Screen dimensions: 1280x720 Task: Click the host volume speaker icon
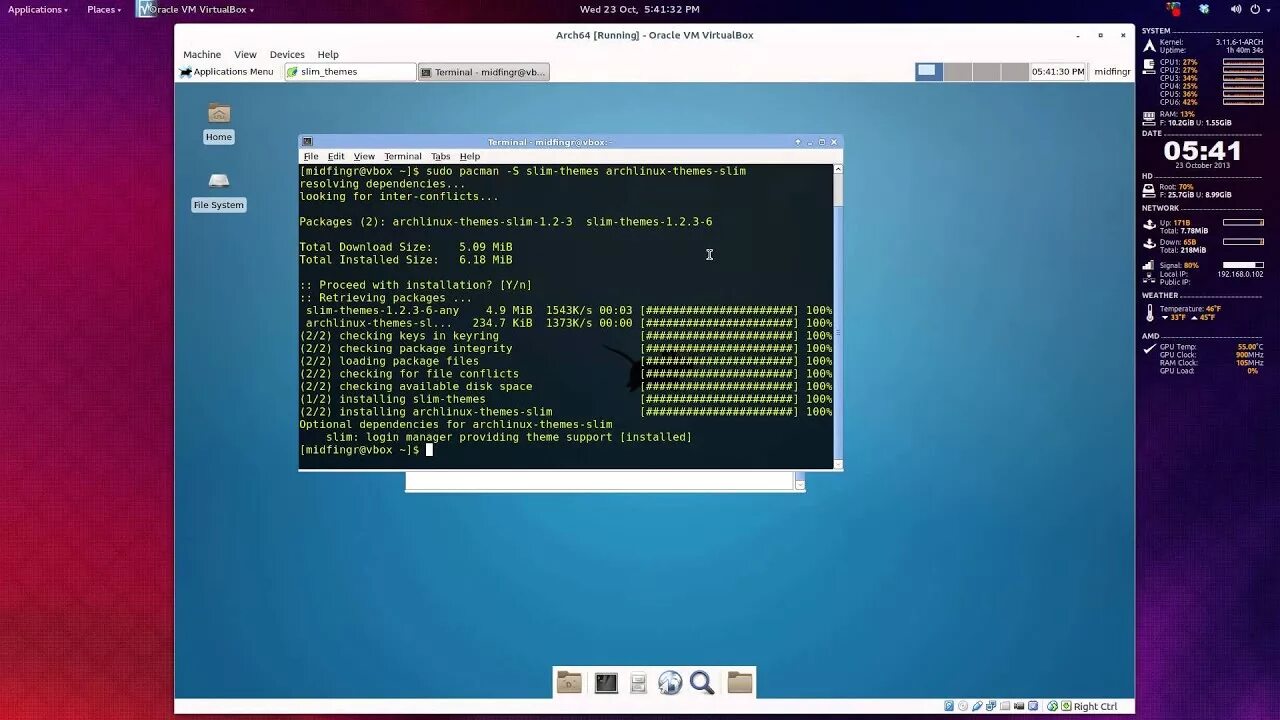pyautogui.click(x=1236, y=9)
